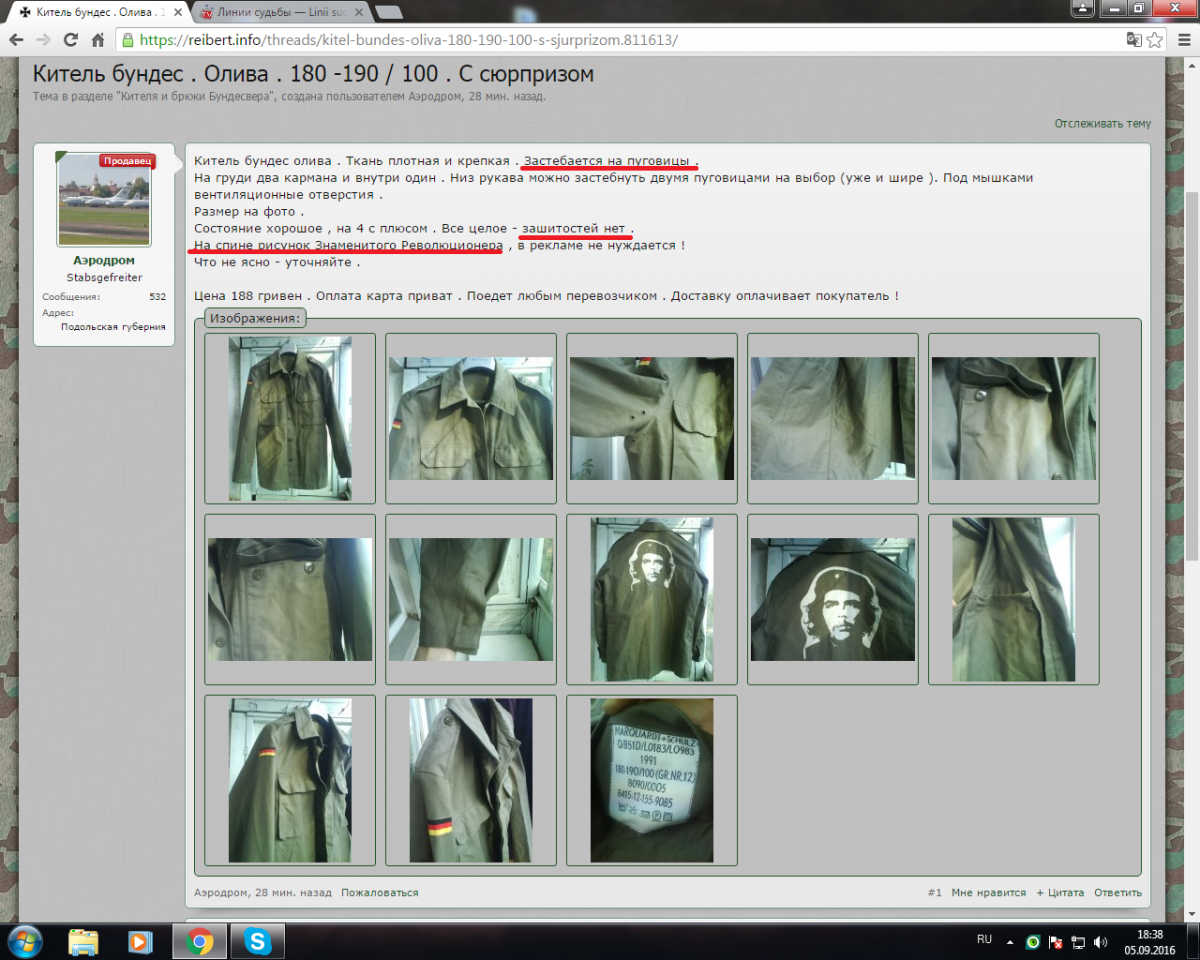1200x960 pixels.
Task: Click the Пожаловаться link under the post
Action: point(379,892)
